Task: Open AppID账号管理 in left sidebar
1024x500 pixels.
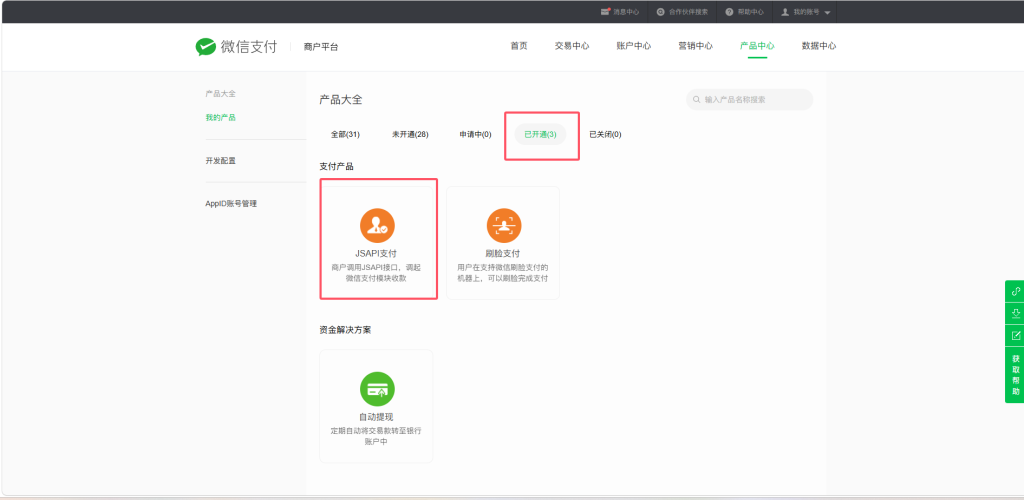Action: pyautogui.click(x=231, y=204)
